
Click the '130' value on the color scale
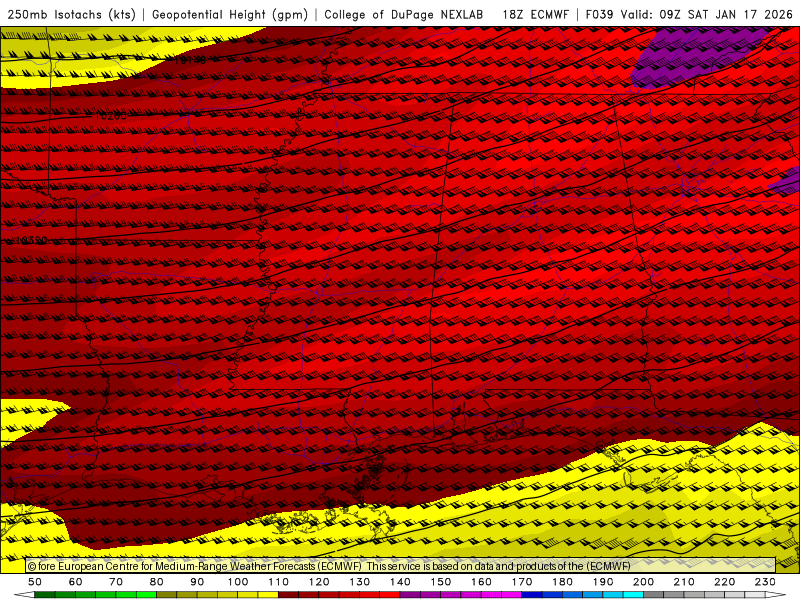[x=360, y=582]
